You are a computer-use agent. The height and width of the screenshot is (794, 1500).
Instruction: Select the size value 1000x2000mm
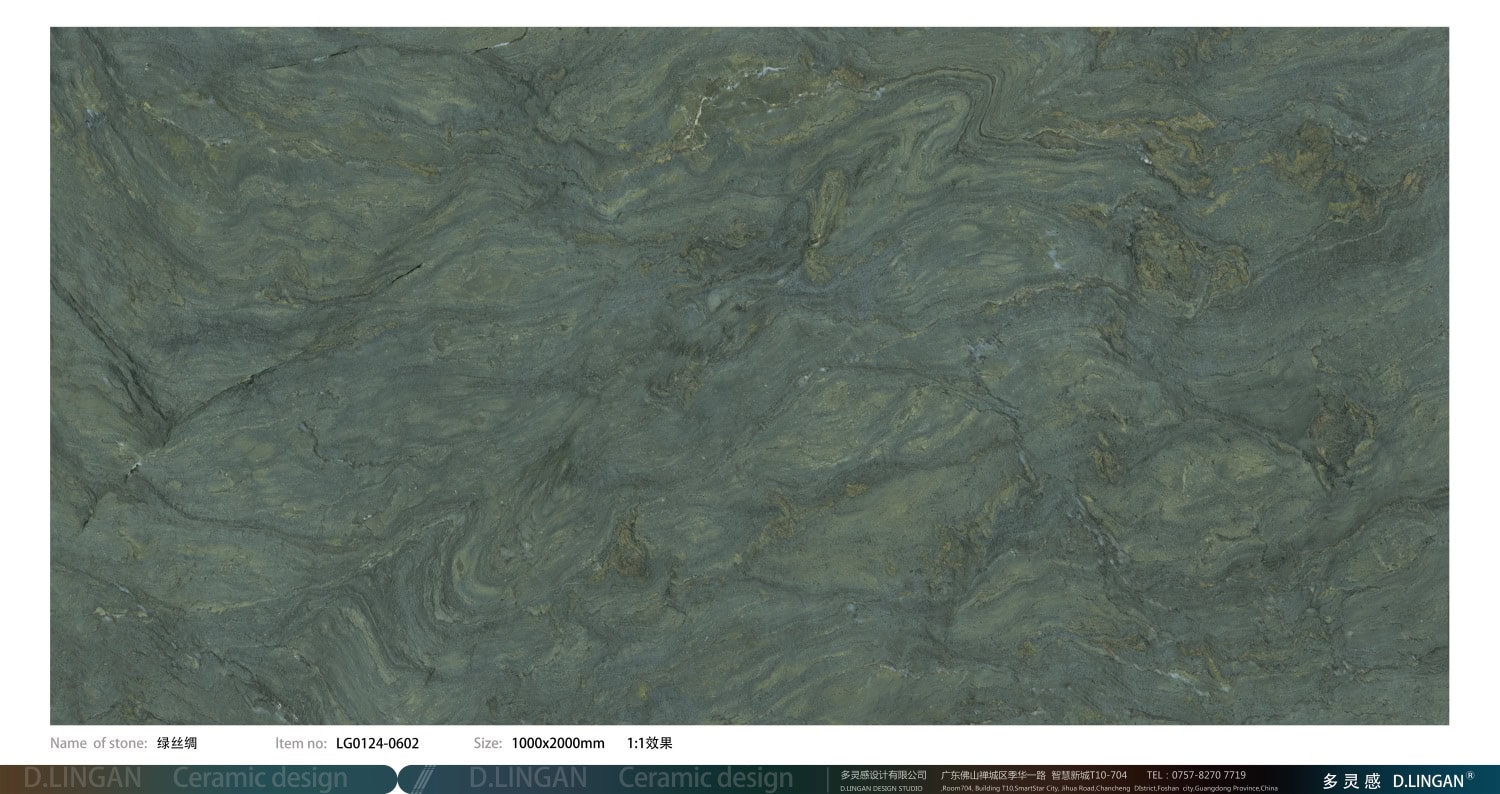point(558,743)
